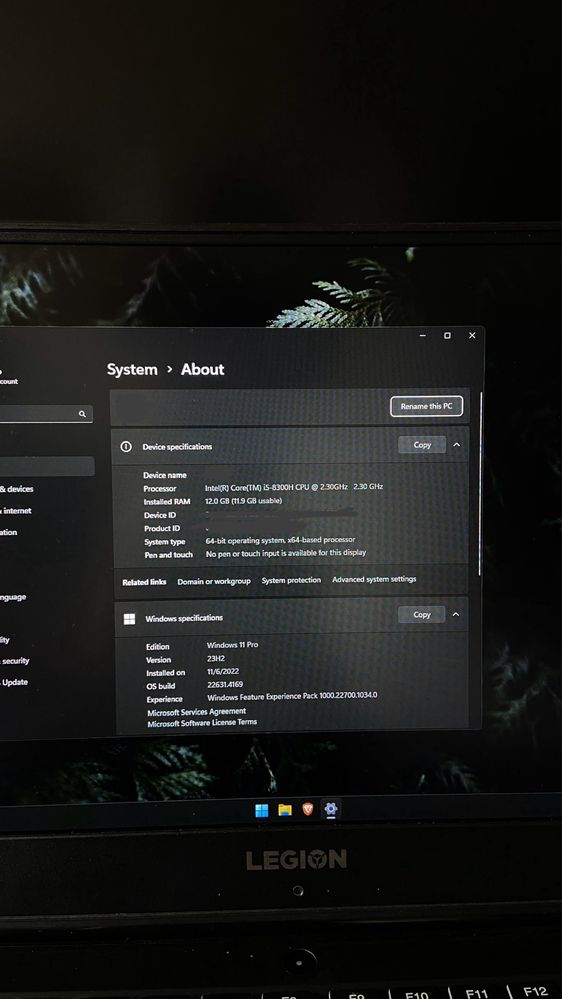Open Microsoft Services Agreement
The image size is (562, 999).
[196, 712]
